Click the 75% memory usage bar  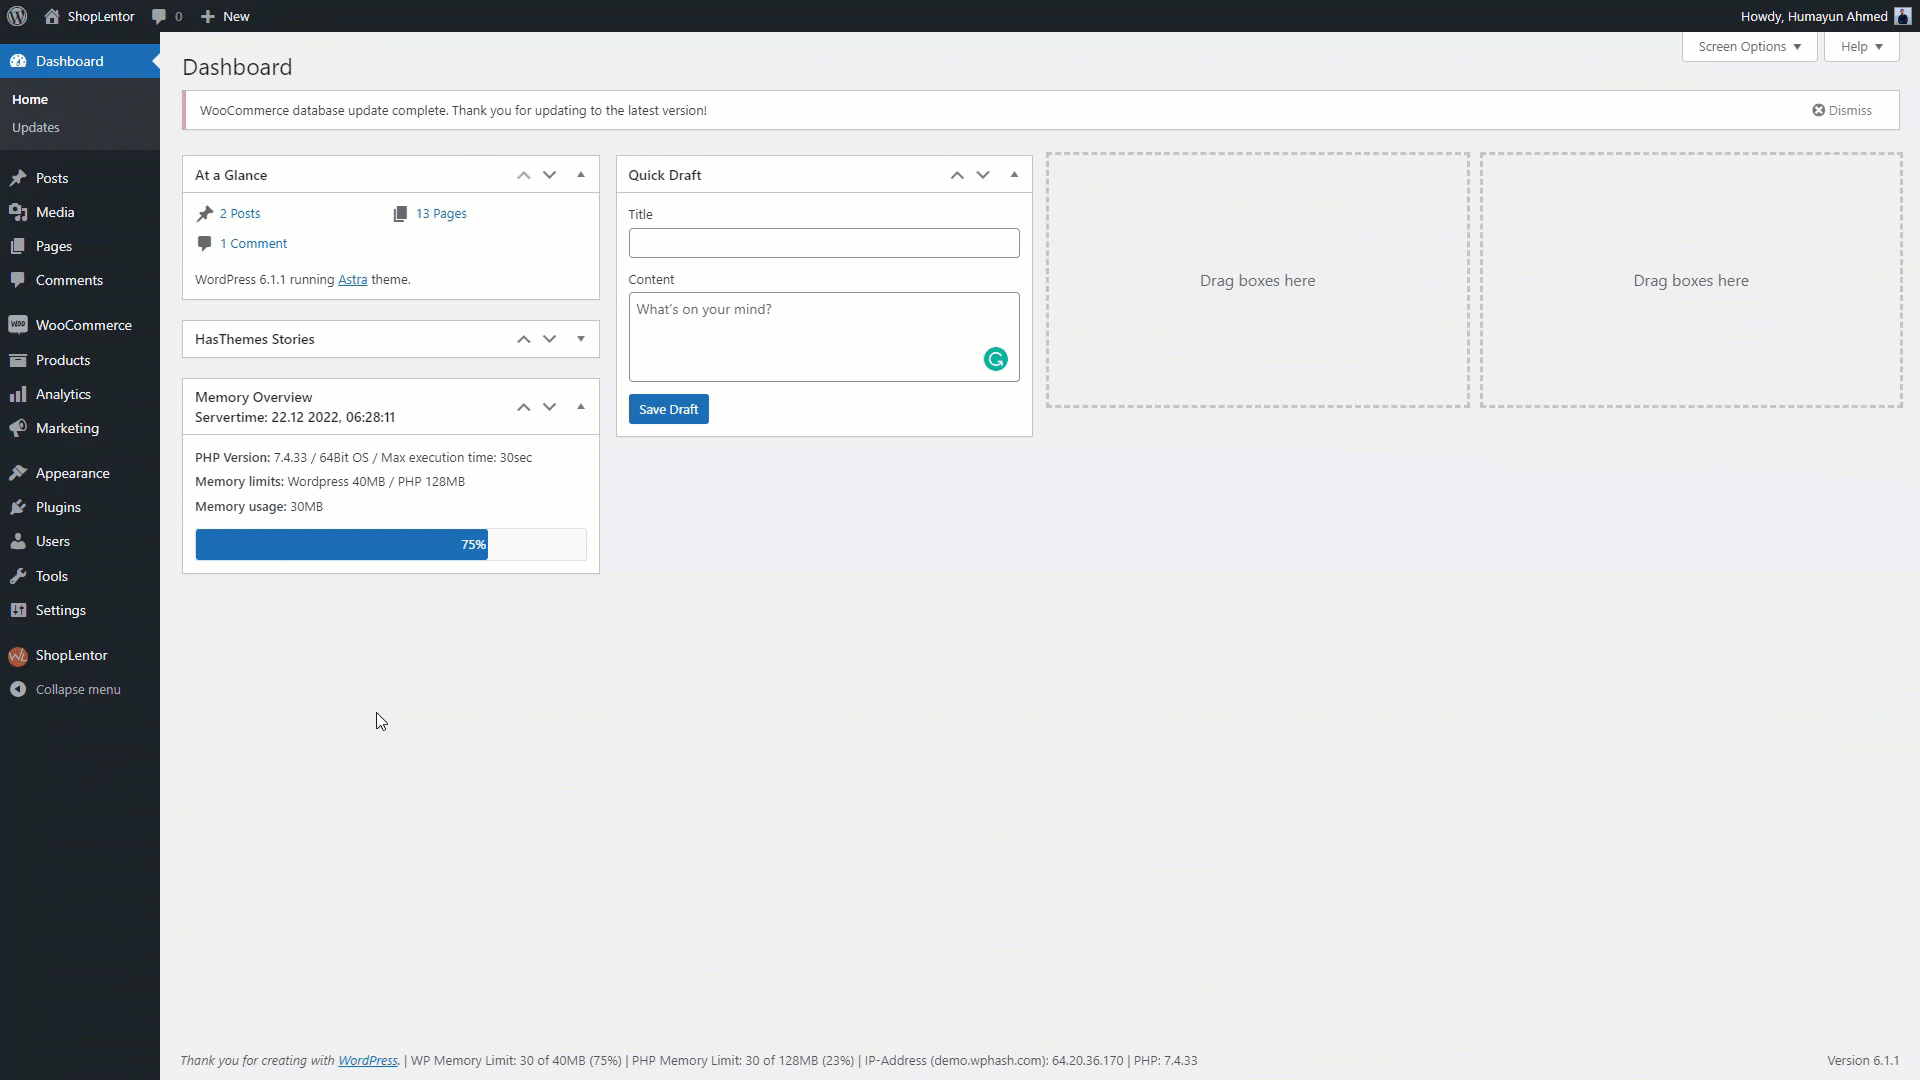pos(341,544)
